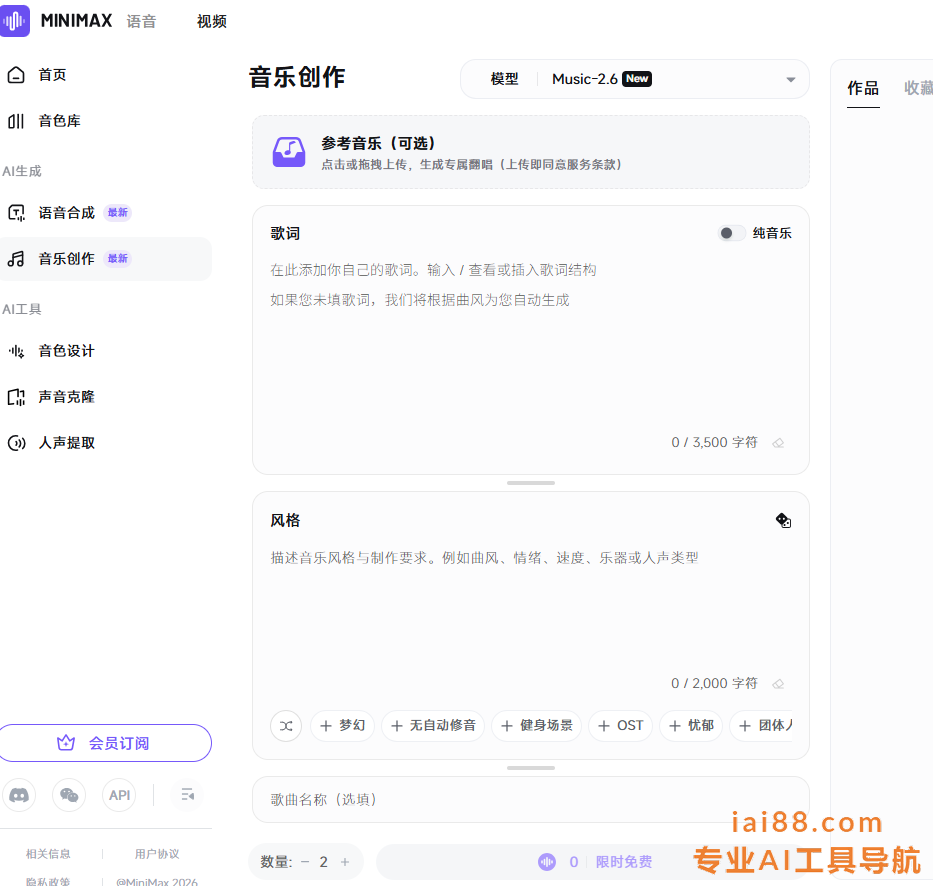Increase the song quantity with plus
This screenshot has width=933, height=886.
click(345, 862)
